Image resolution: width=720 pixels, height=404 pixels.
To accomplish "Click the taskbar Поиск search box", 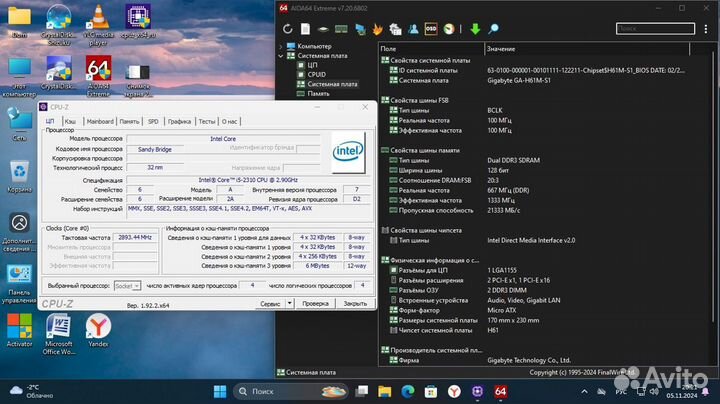I will point(290,392).
